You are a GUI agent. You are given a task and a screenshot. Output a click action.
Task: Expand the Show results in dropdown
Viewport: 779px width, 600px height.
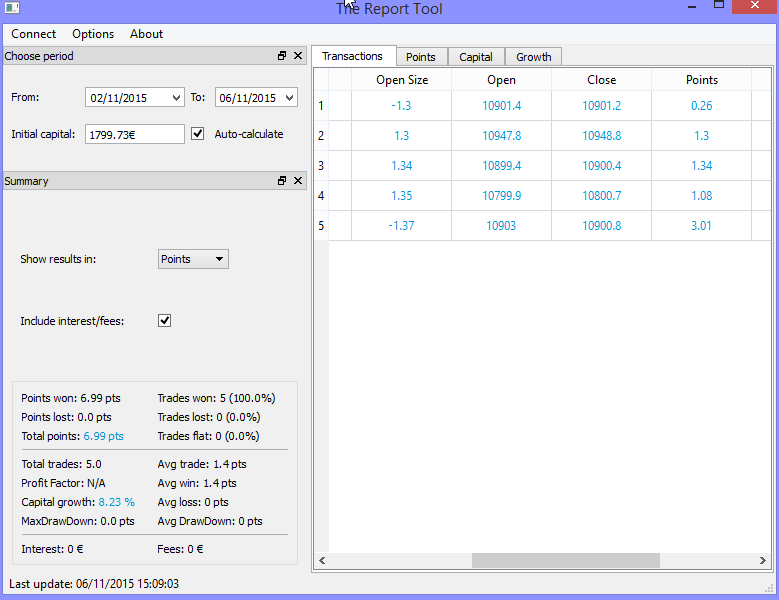click(194, 259)
